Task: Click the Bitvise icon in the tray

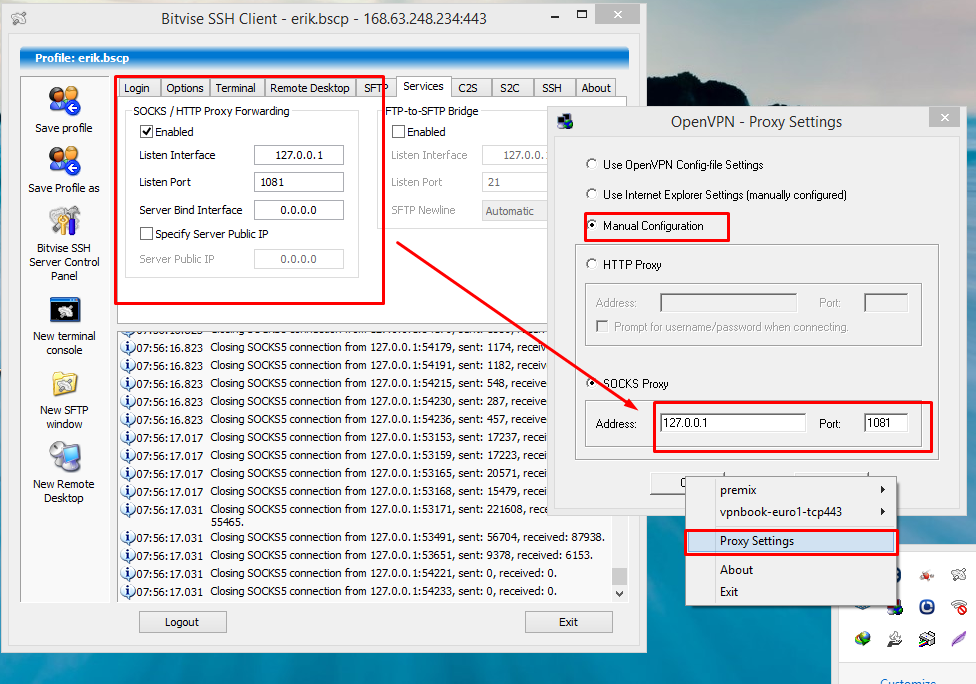Action: (x=959, y=574)
